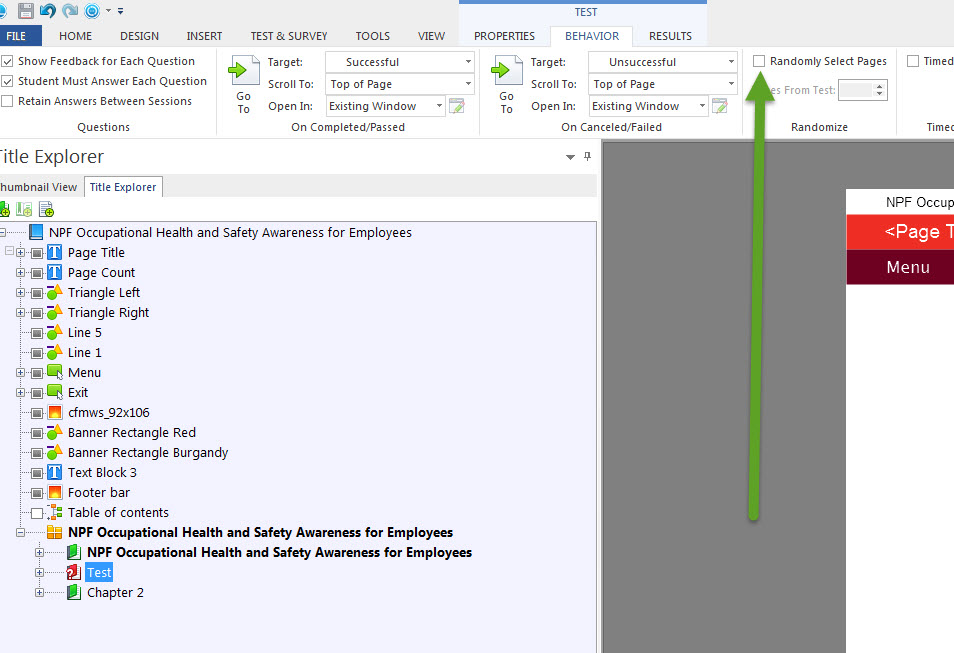Click the Pages From Test input field
Image resolution: width=954 pixels, height=653 pixels.
click(856, 90)
